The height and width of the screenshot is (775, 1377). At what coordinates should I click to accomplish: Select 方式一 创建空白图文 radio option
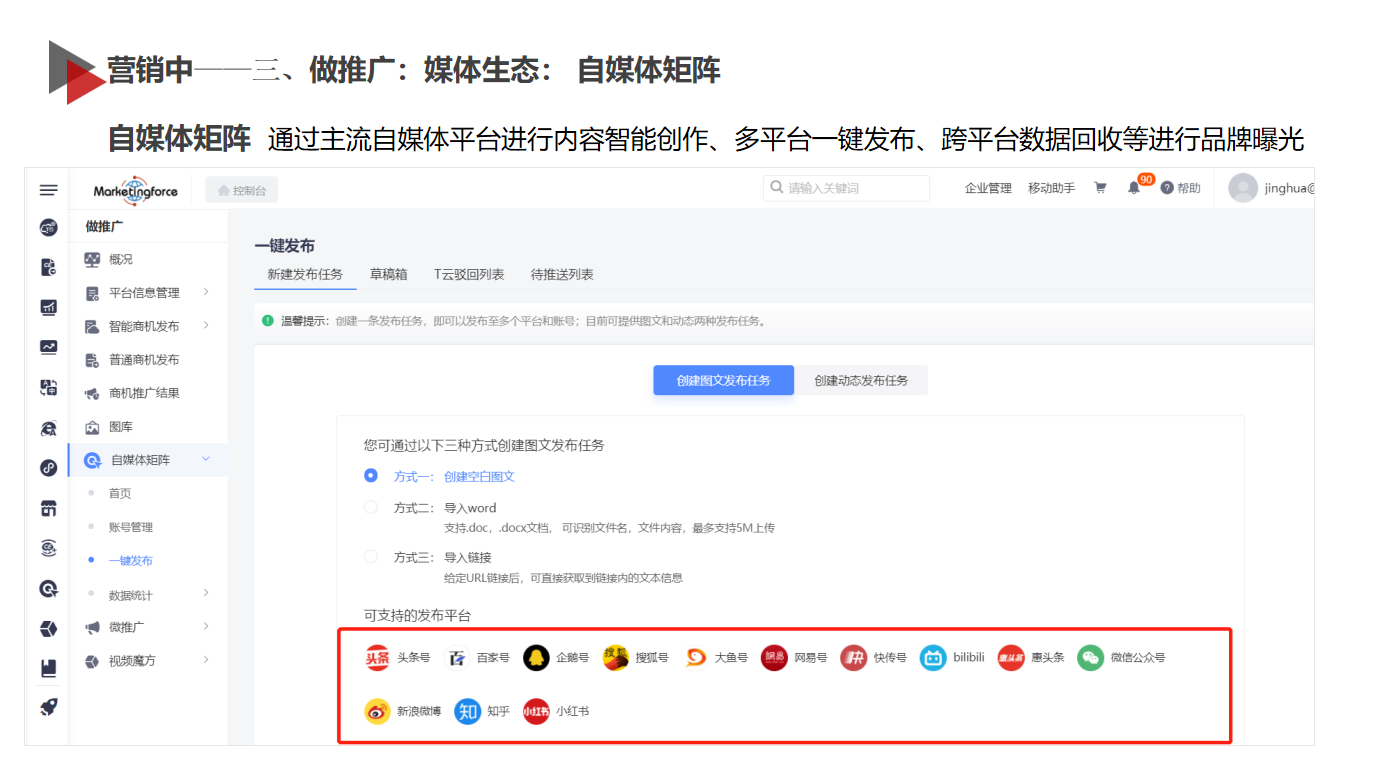pos(371,476)
